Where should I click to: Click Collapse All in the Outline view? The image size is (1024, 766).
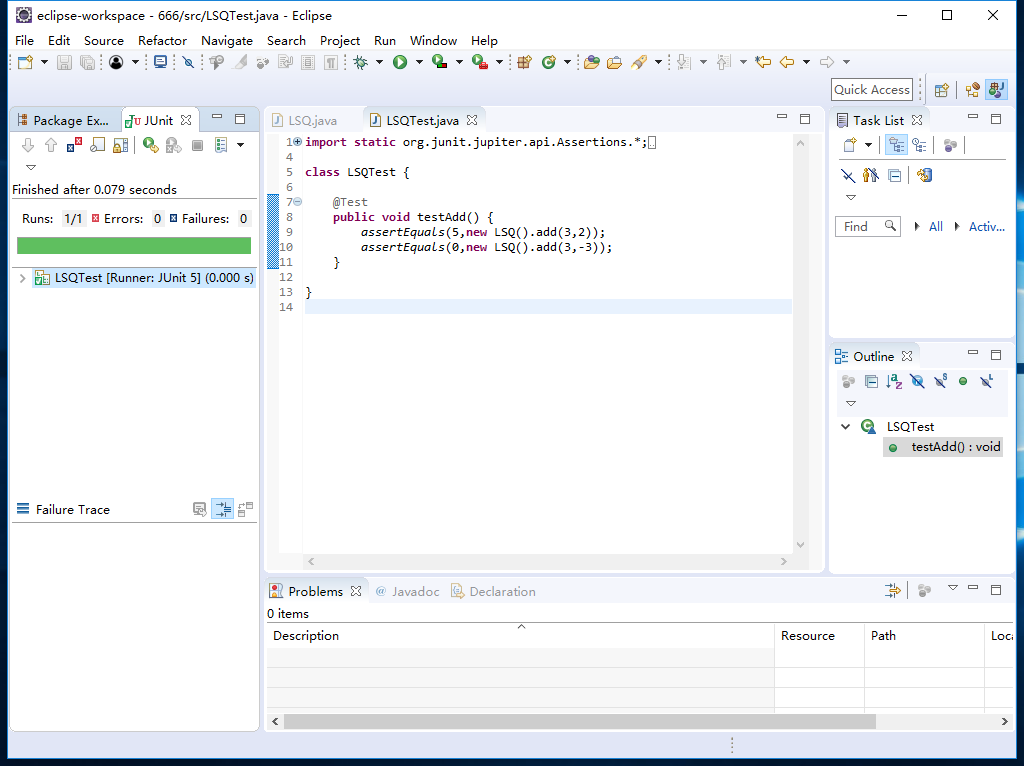(x=871, y=381)
